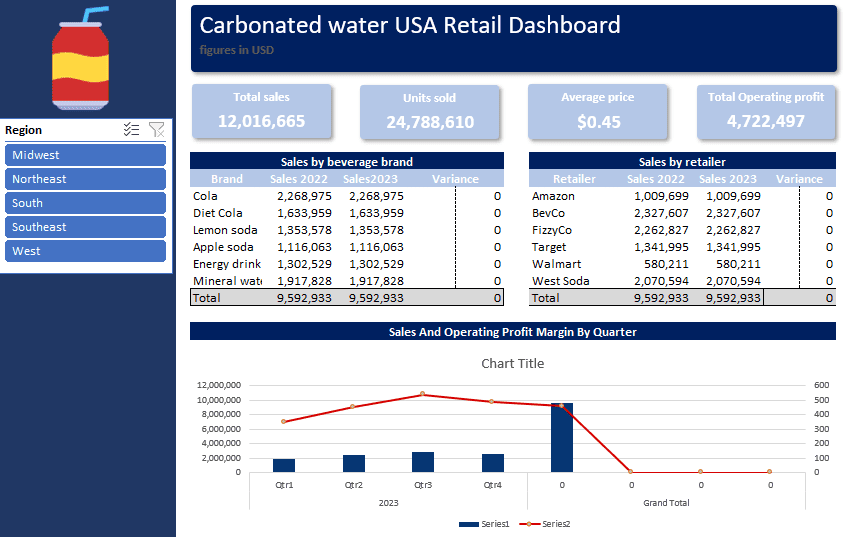Select the soda can illustration

point(81,59)
